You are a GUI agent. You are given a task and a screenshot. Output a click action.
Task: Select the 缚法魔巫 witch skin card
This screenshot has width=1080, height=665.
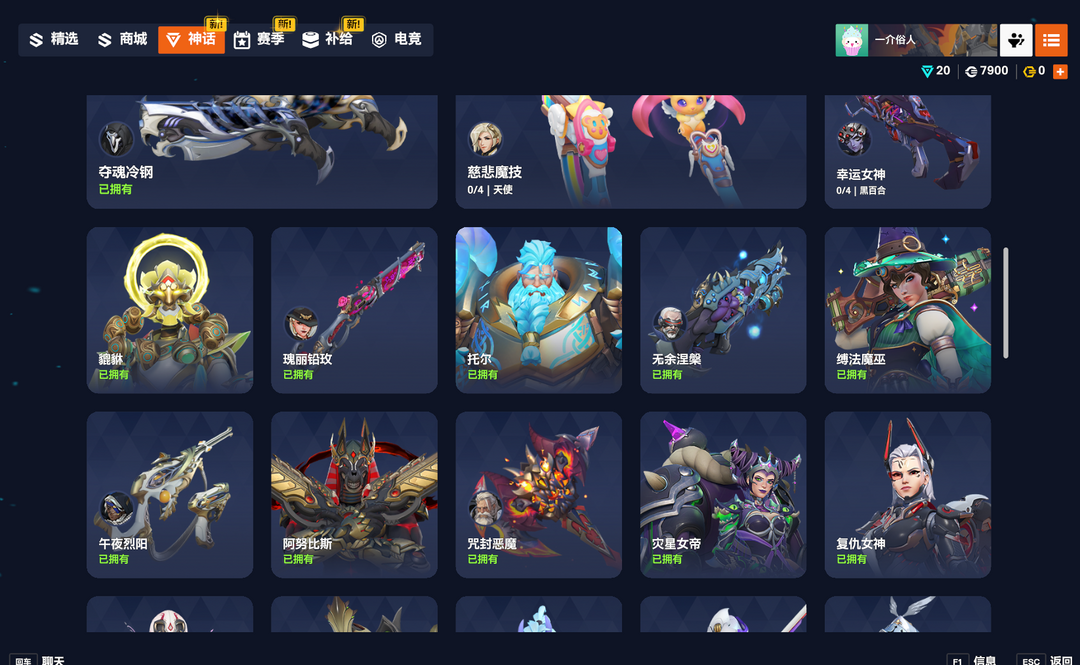[x=908, y=310]
